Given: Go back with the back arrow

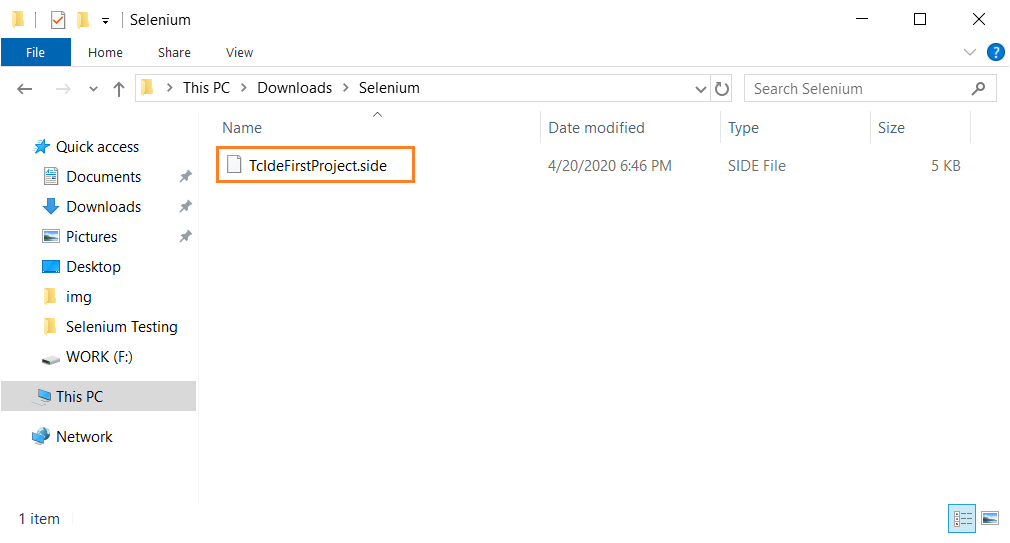Looking at the screenshot, I should point(24,89).
